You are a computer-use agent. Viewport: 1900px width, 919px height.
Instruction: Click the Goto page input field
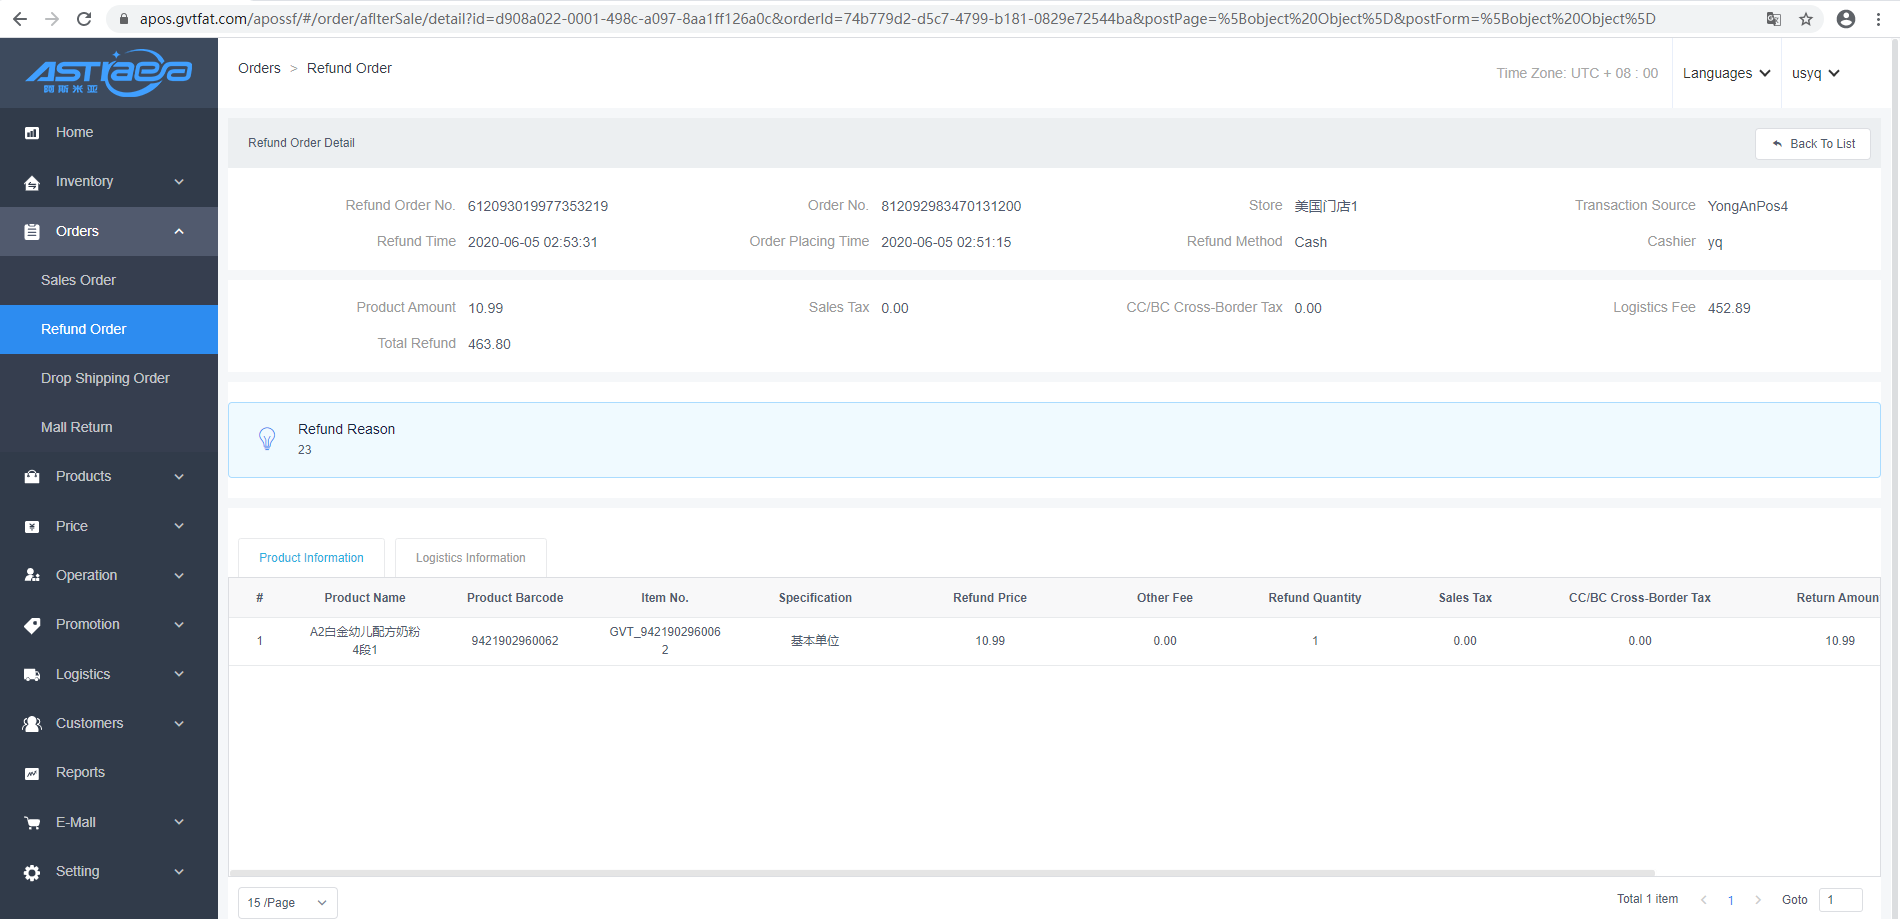tap(1840, 899)
